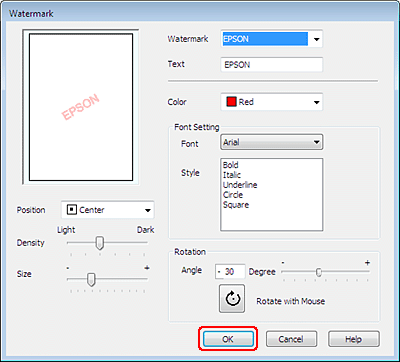This screenshot has height=362, width=400.
Task: Click the Density slider handle
Action: tap(99, 243)
